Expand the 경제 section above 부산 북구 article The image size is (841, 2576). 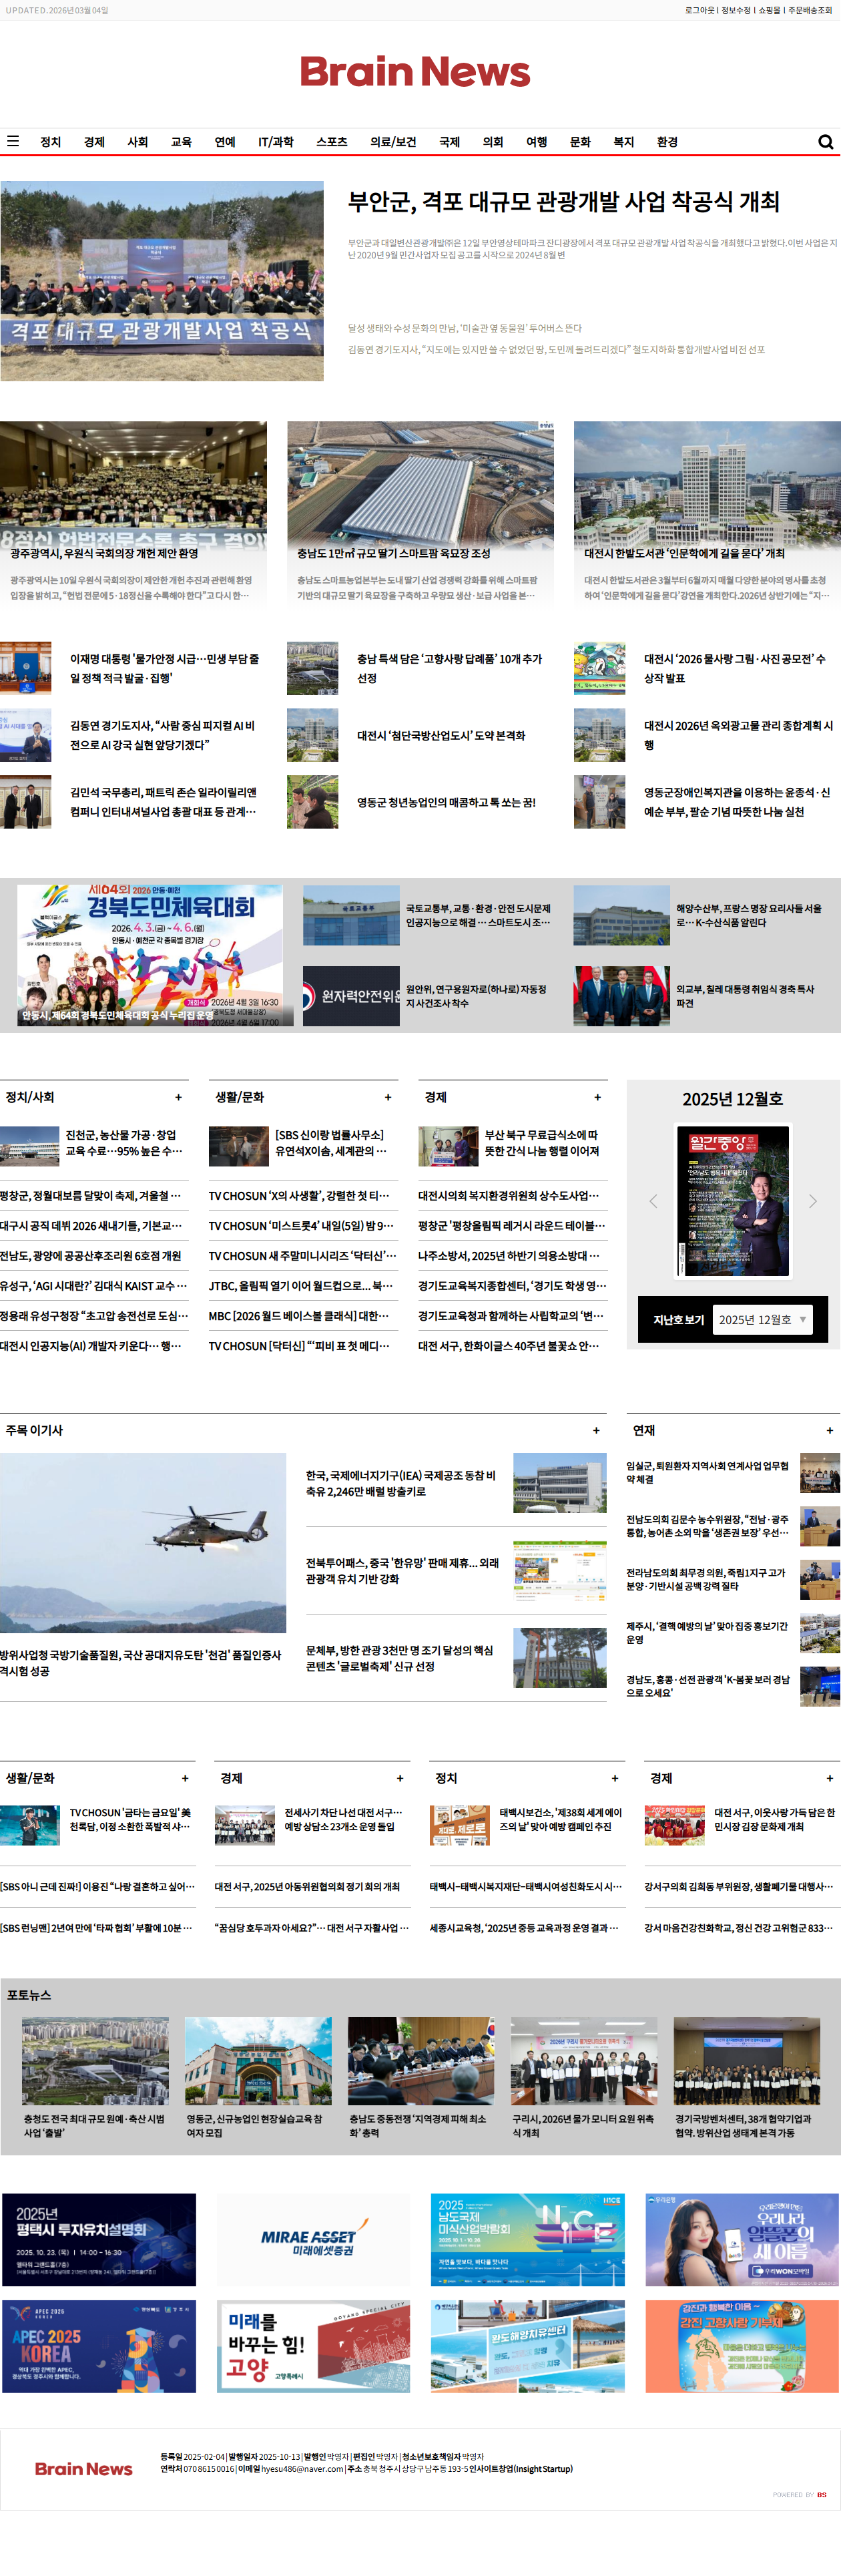(597, 1097)
